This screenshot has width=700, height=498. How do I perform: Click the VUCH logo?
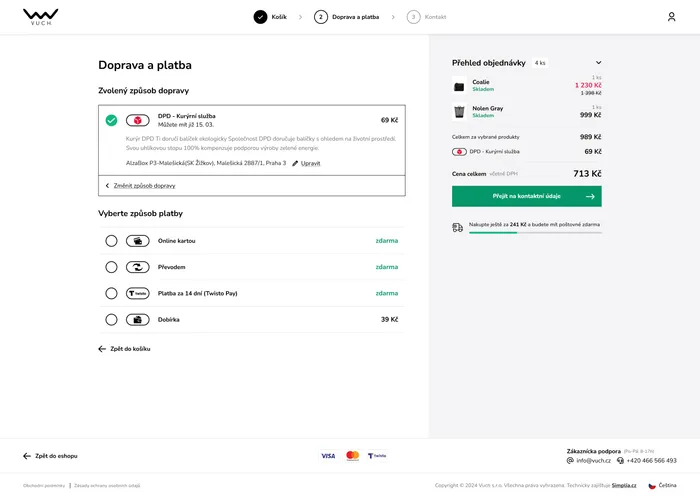click(41, 17)
